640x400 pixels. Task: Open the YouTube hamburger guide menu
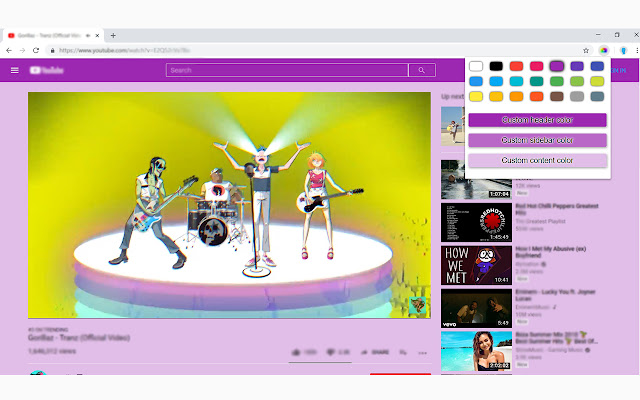tap(15, 70)
